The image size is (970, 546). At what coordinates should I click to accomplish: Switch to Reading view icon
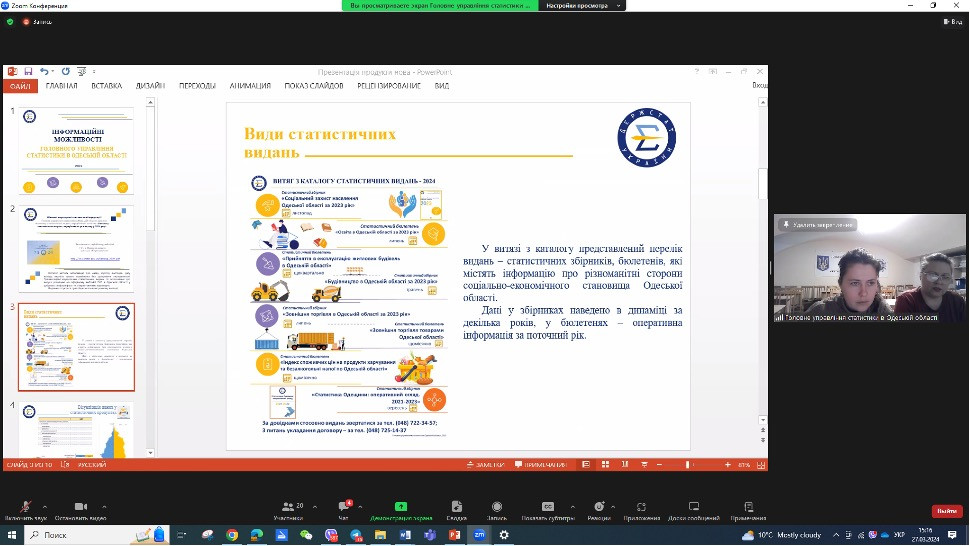(625, 464)
